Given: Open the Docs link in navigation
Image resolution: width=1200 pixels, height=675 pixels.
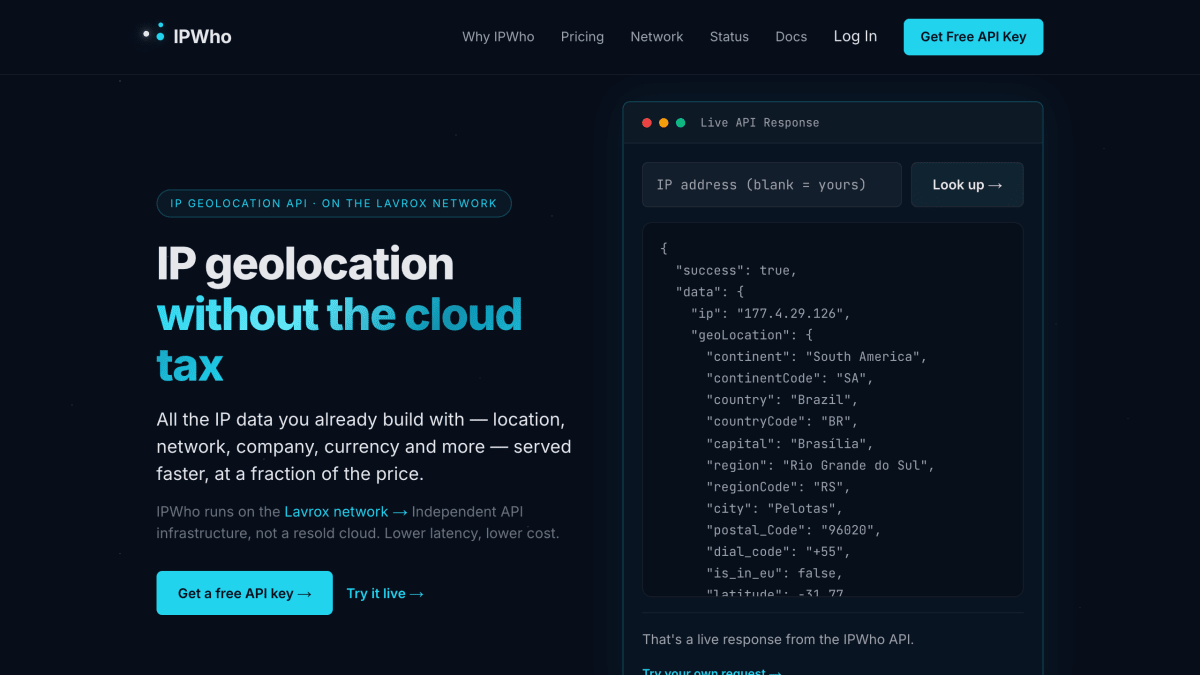Looking at the screenshot, I should coord(791,37).
